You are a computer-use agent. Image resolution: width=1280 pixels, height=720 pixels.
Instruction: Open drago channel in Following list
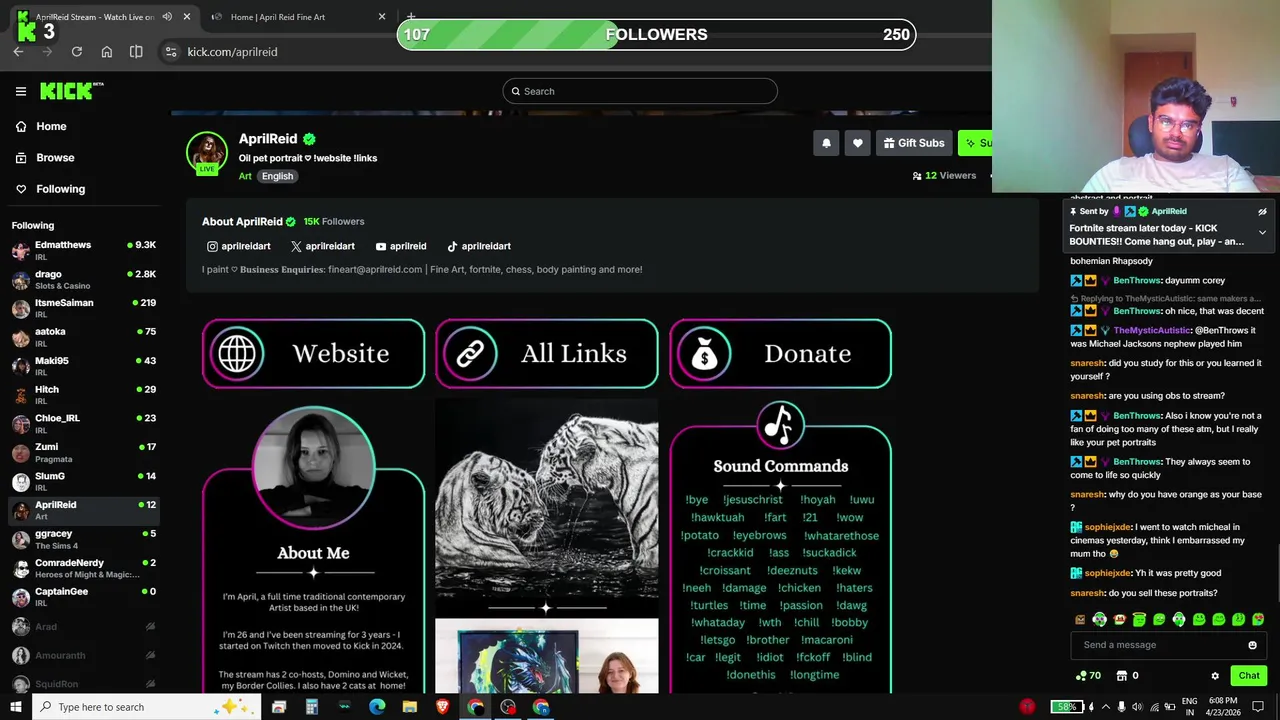[x=83, y=279]
